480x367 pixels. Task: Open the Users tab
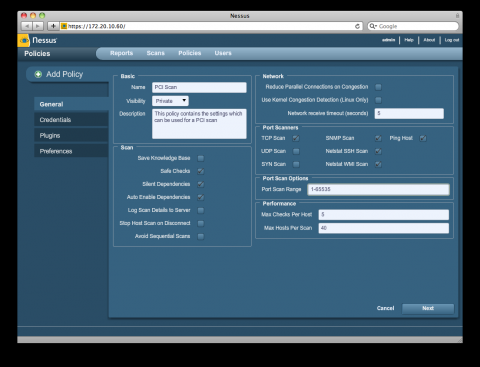(223, 53)
